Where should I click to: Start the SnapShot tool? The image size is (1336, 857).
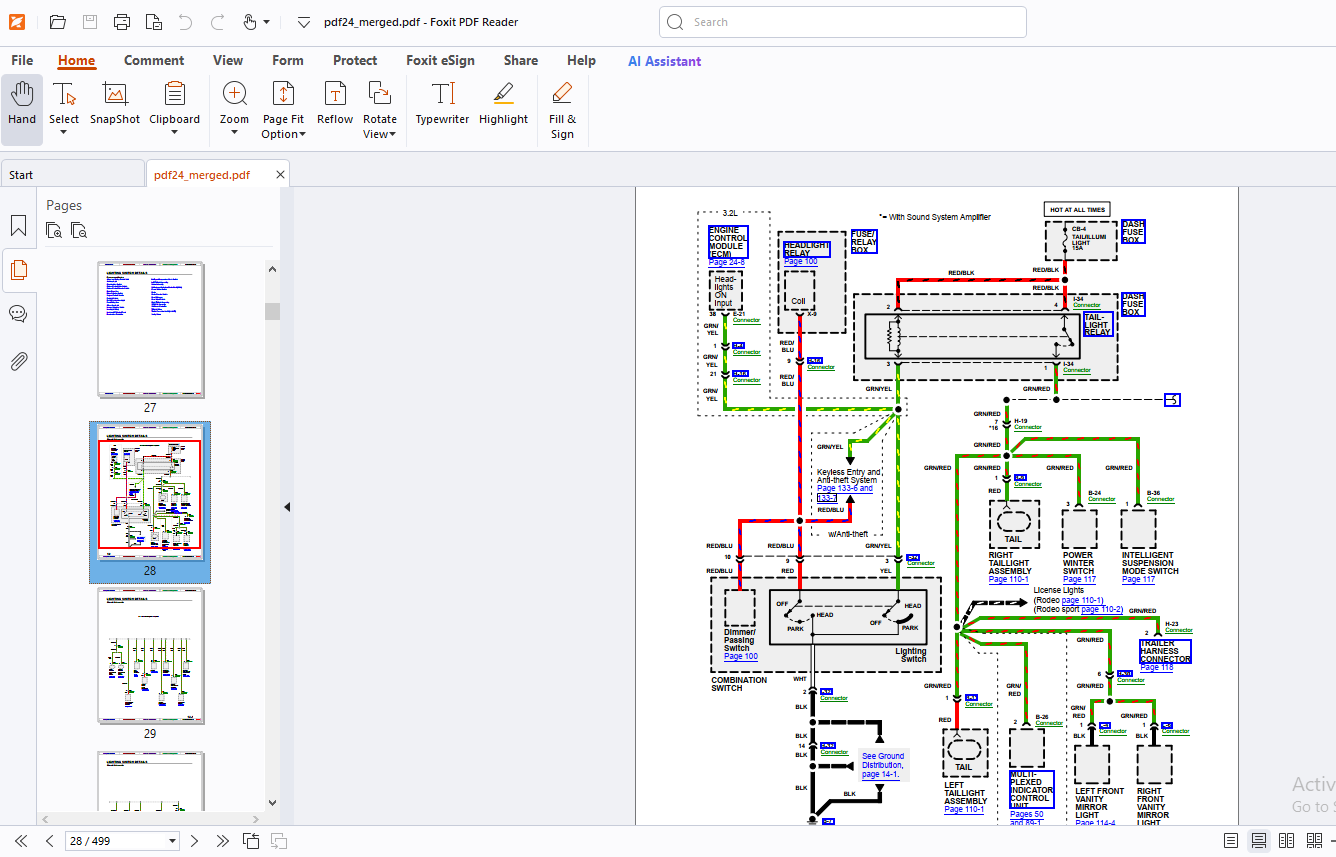[115, 104]
